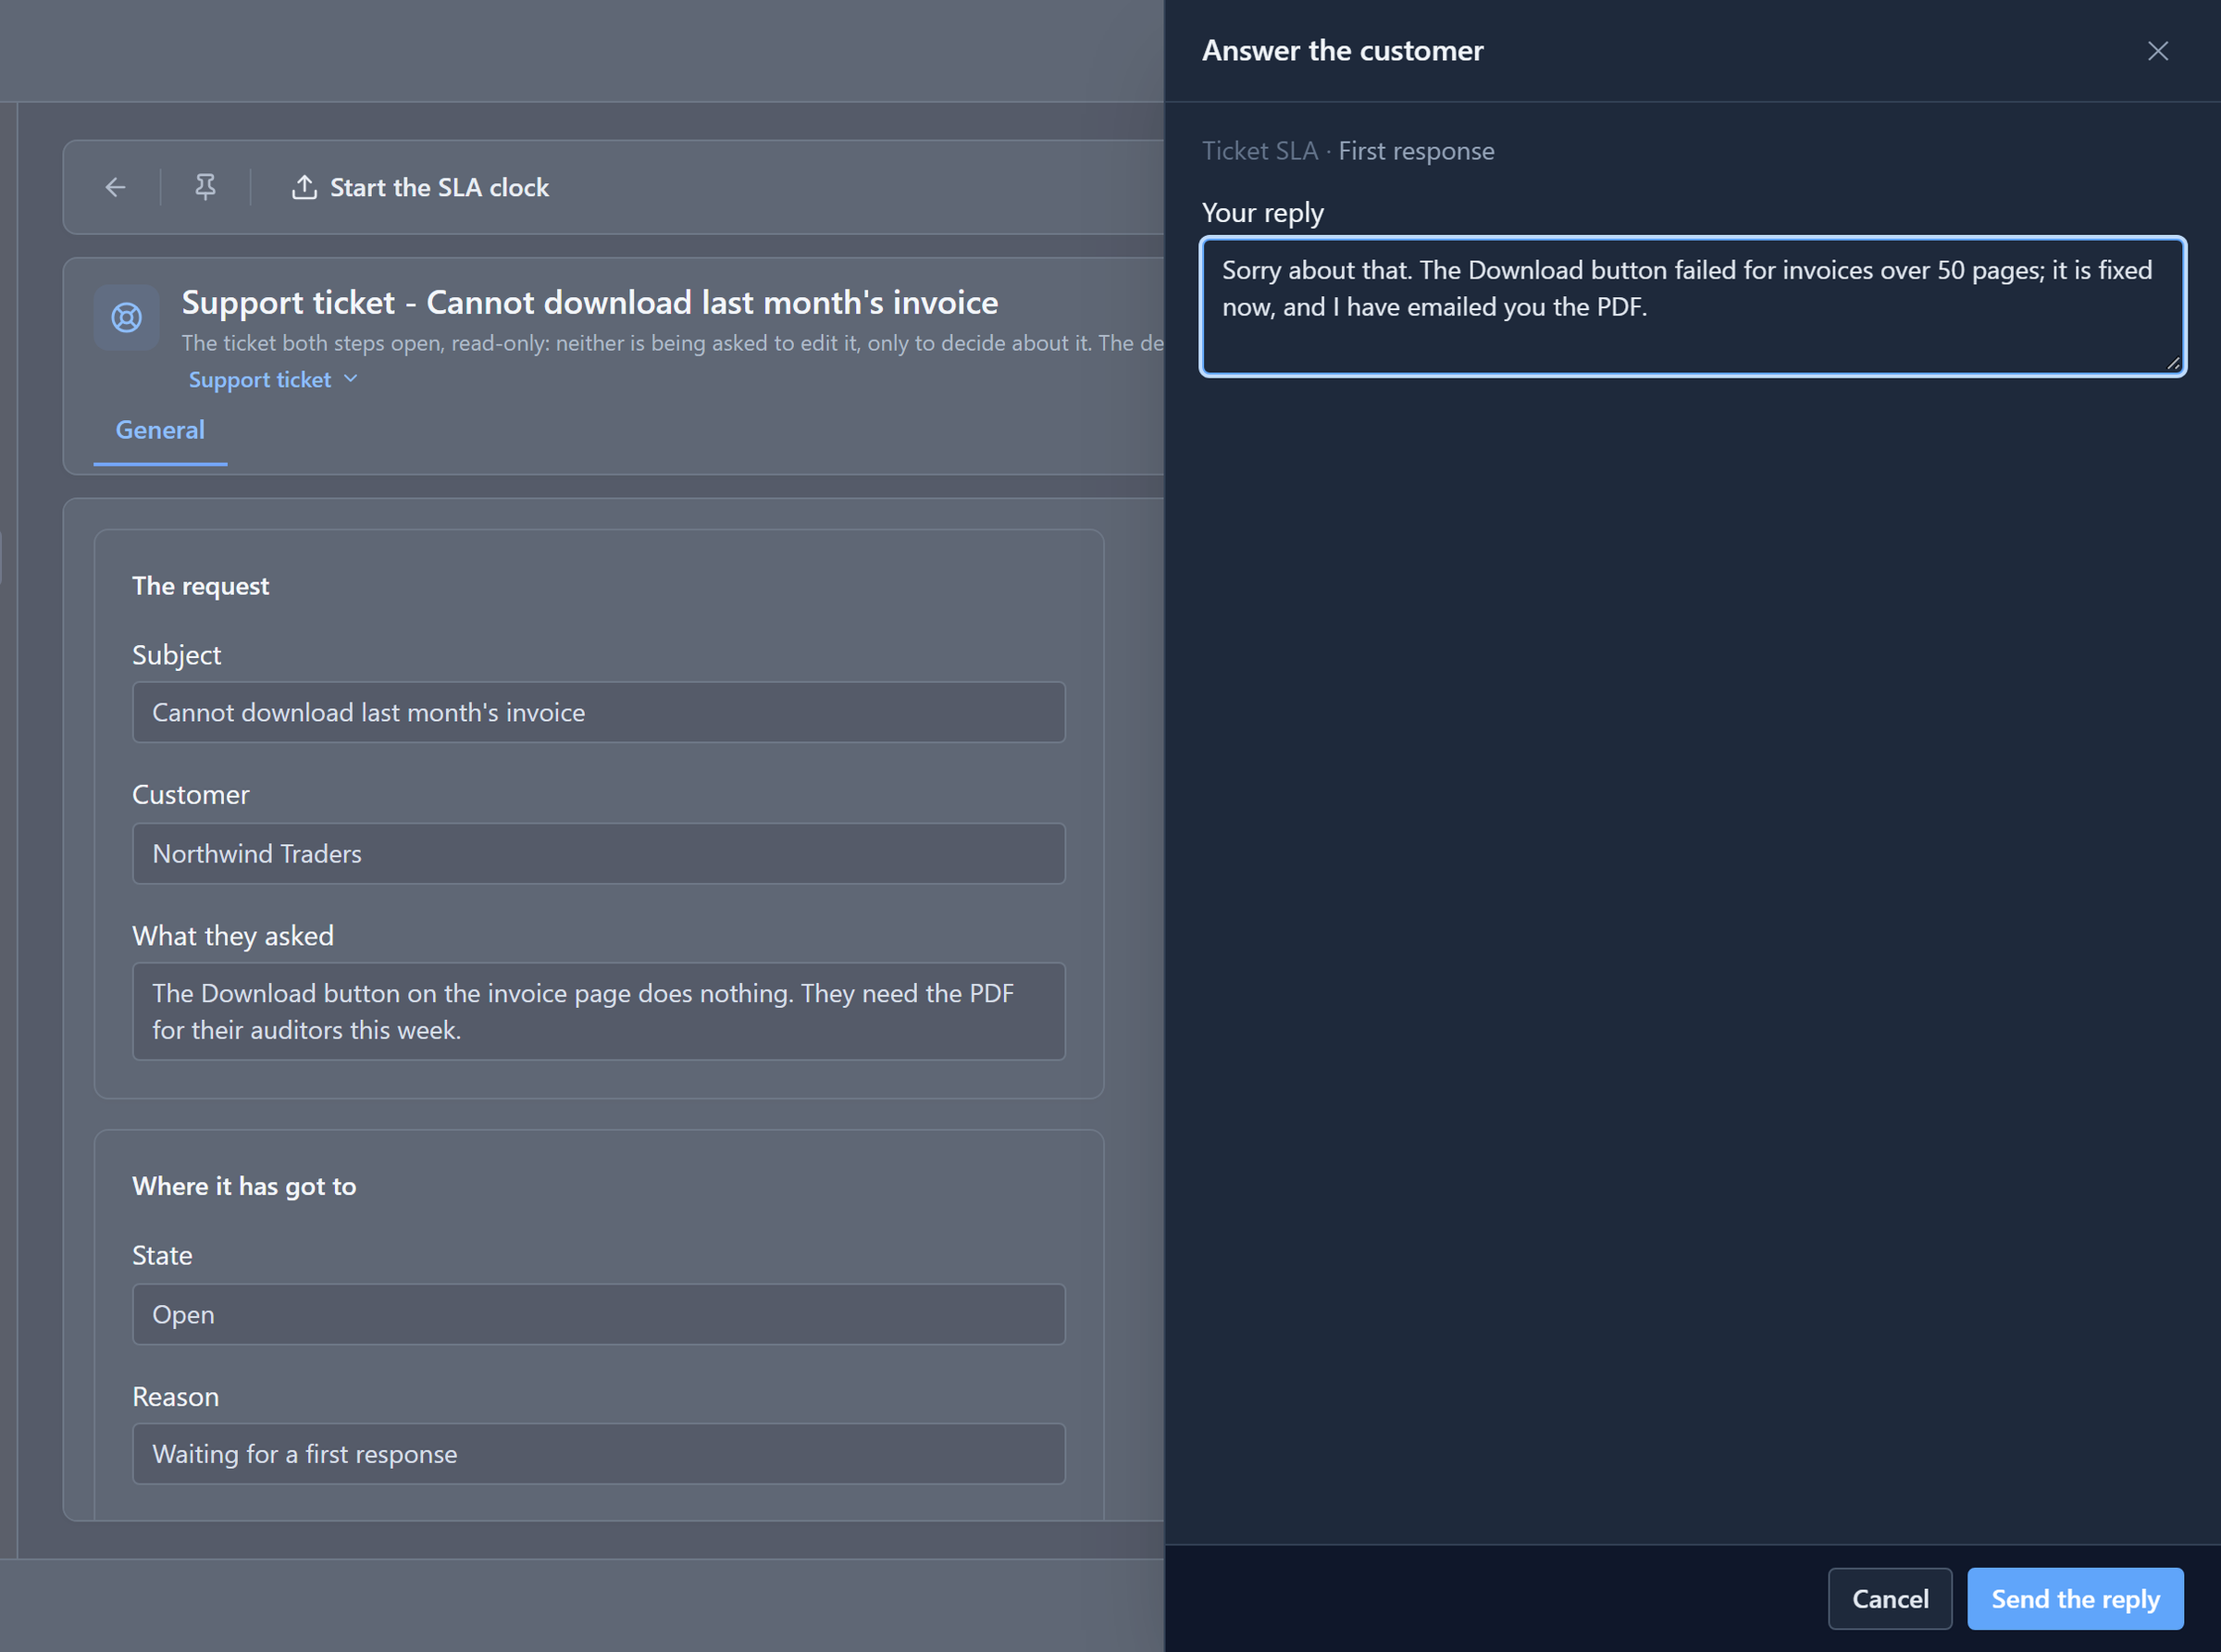Send the reply
Screen dimensions: 2221x1652
pyautogui.click(x=2075, y=1598)
